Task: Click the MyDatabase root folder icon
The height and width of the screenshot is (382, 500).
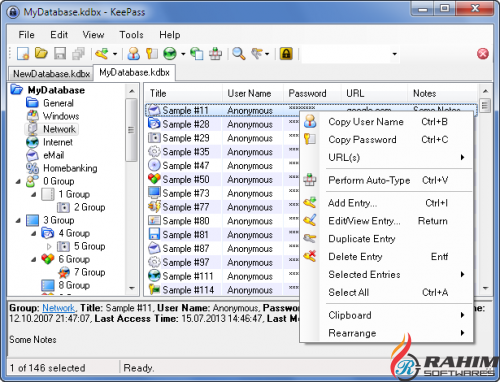Action: pos(17,90)
